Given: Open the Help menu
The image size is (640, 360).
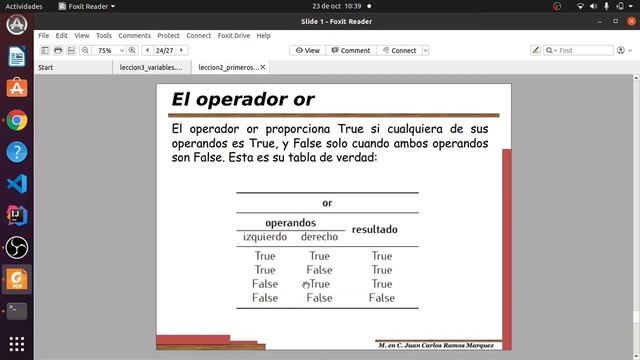Looking at the screenshot, I should pyautogui.click(x=263, y=36).
